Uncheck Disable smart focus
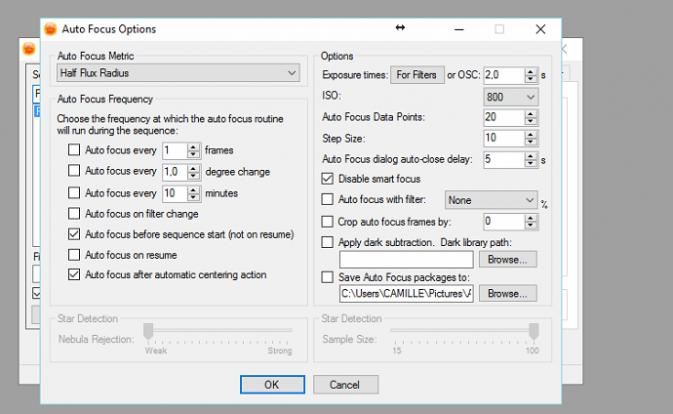 tap(327, 178)
